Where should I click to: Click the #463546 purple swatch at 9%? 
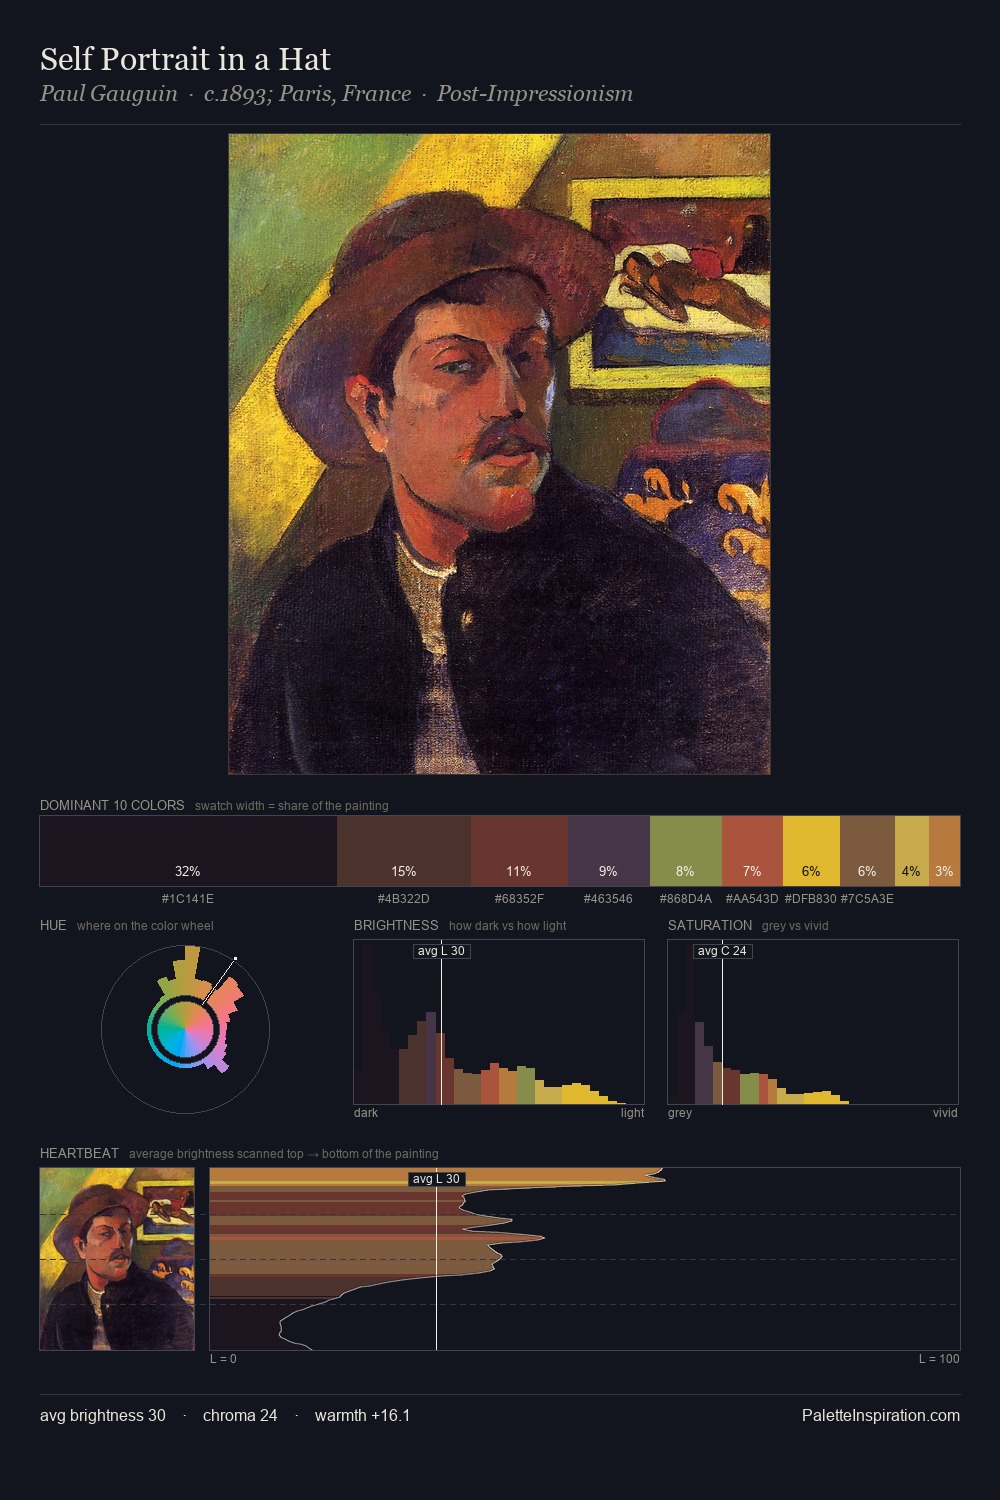click(609, 851)
